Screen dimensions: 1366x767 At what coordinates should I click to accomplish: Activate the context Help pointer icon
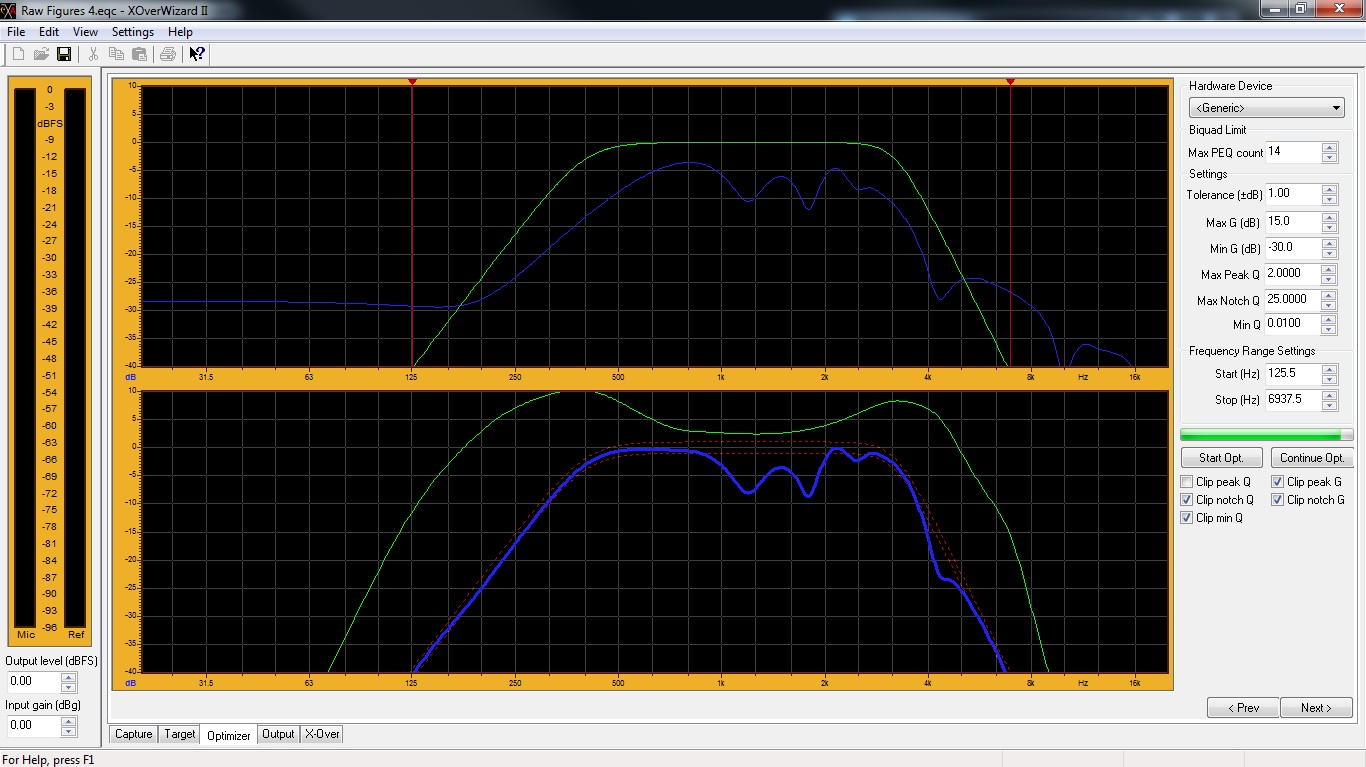click(x=196, y=54)
